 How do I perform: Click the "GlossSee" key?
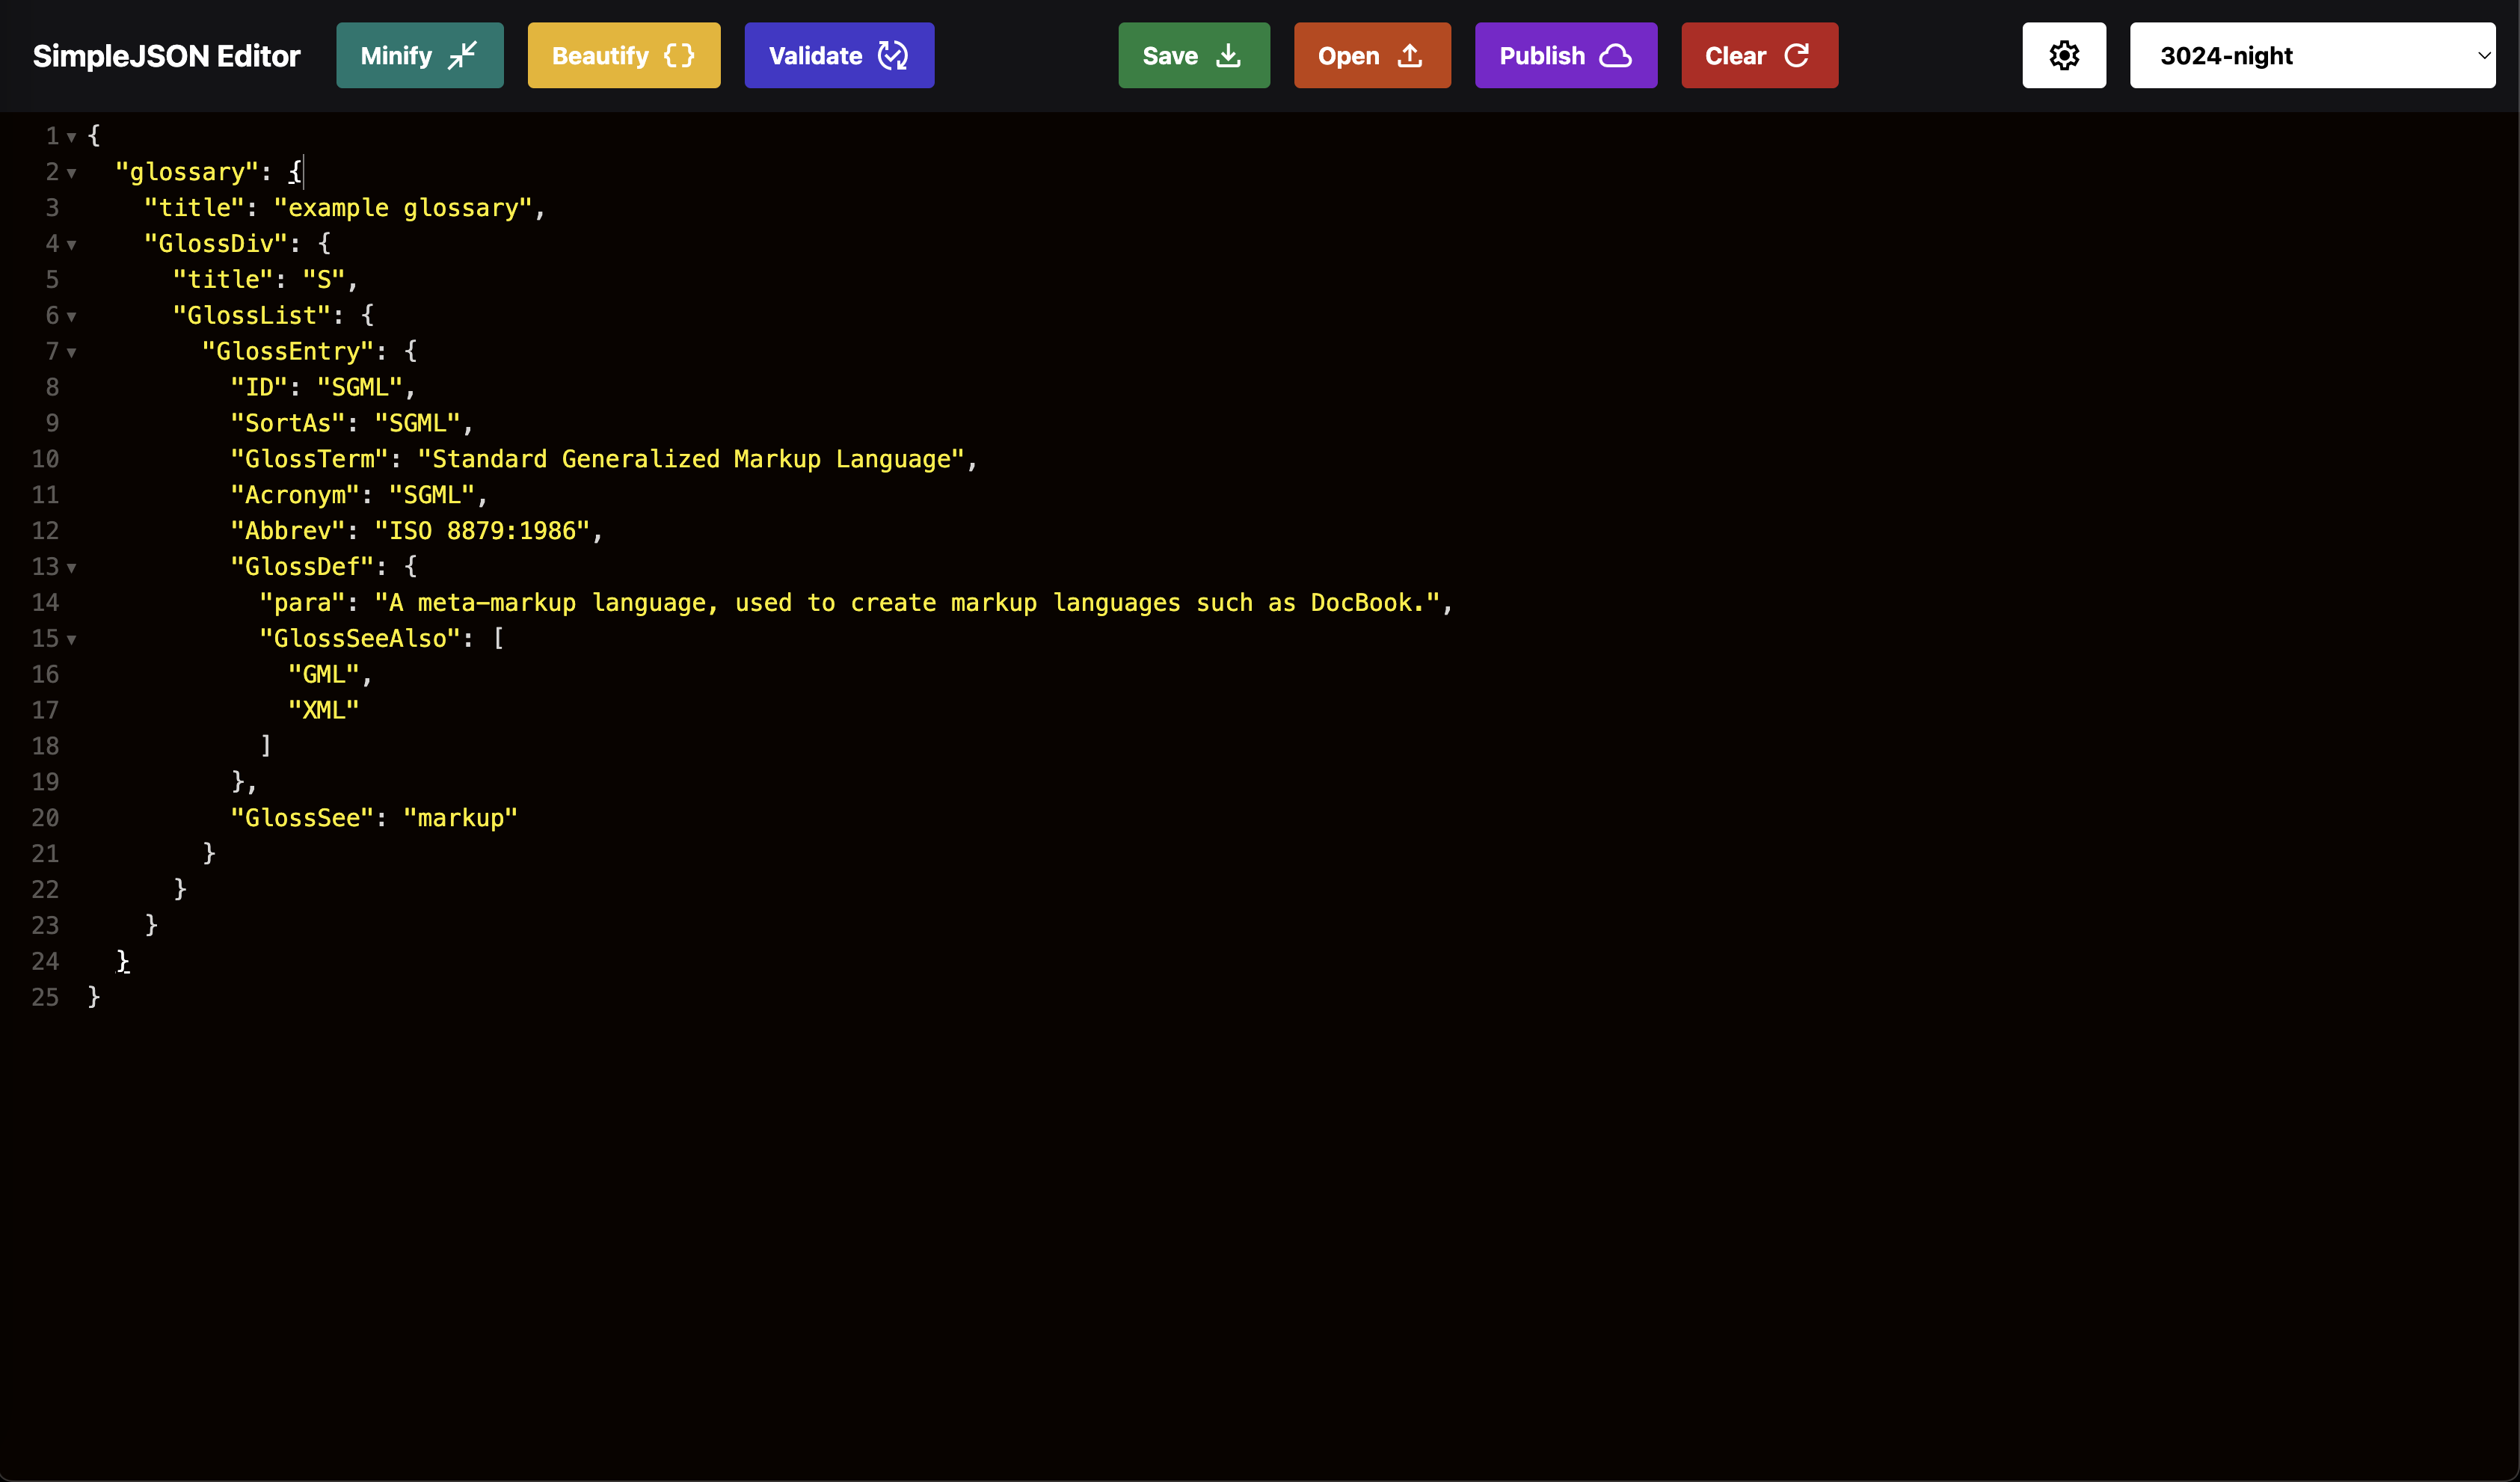302,819
